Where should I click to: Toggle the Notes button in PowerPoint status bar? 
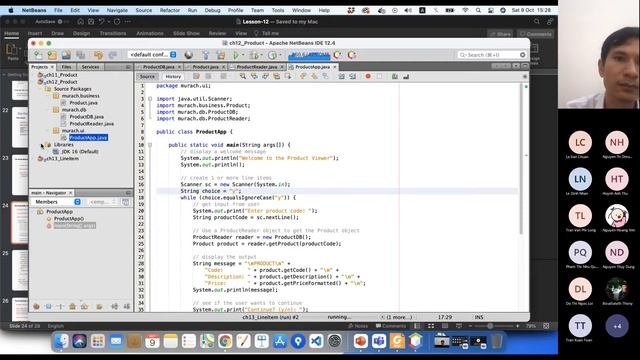point(358,326)
